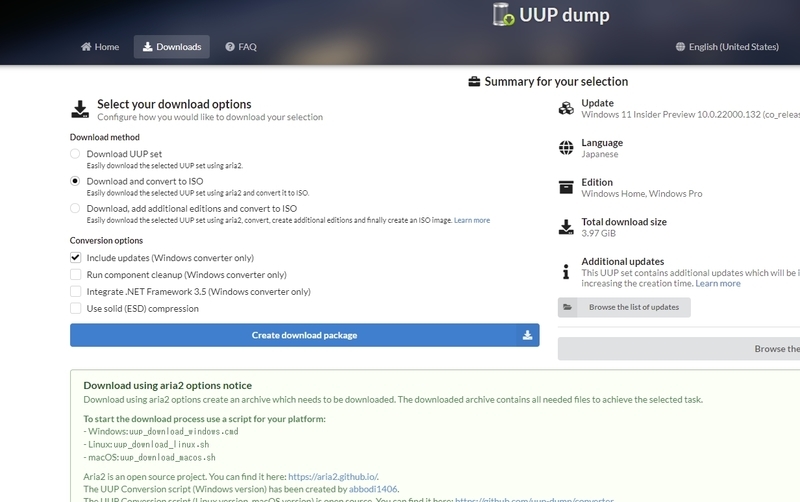800x502 pixels.
Task: Click the briefcase icon beside Summary heading
Action: tap(474, 82)
